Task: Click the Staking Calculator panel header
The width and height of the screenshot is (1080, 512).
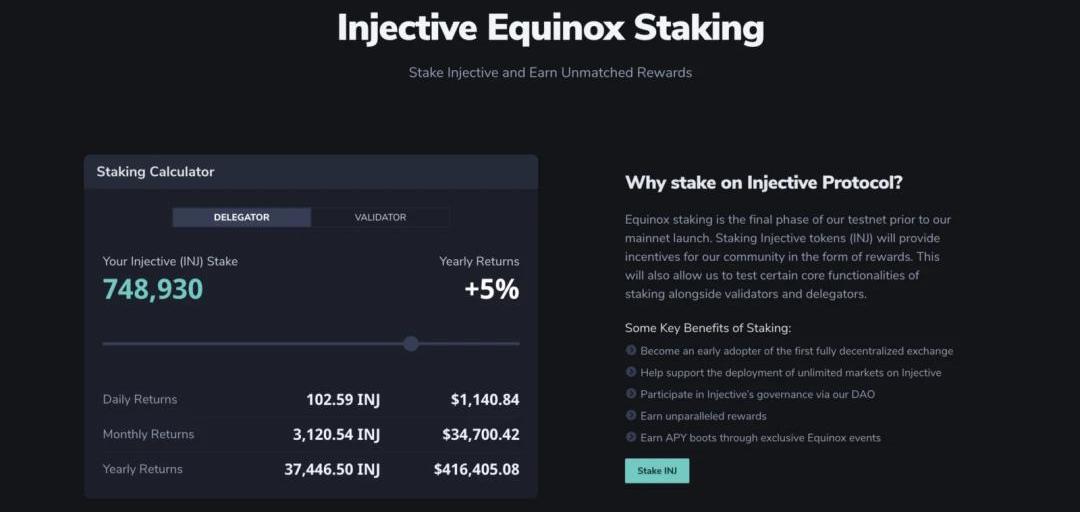Action: 311,172
